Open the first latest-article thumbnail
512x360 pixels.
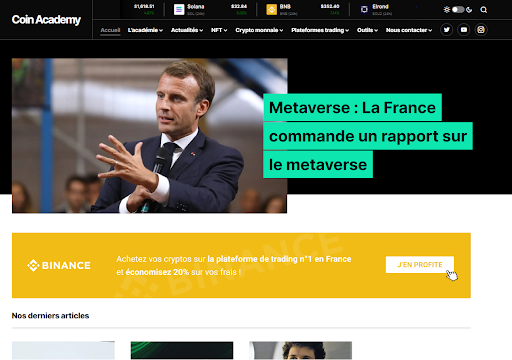coord(63,350)
